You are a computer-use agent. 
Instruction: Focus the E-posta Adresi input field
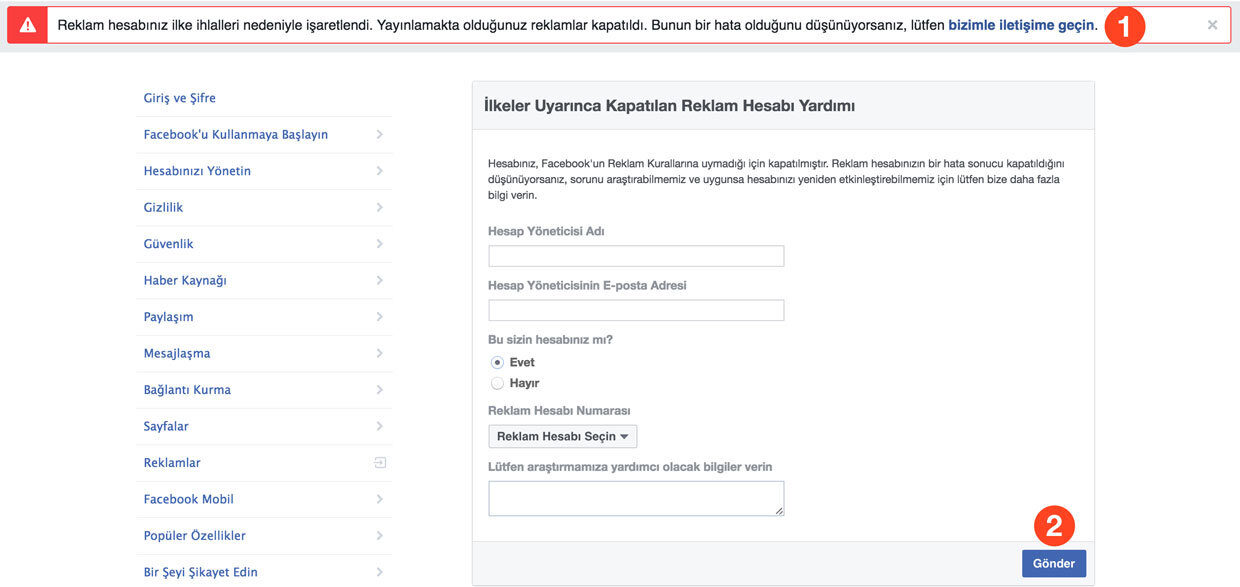click(x=636, y=310)
